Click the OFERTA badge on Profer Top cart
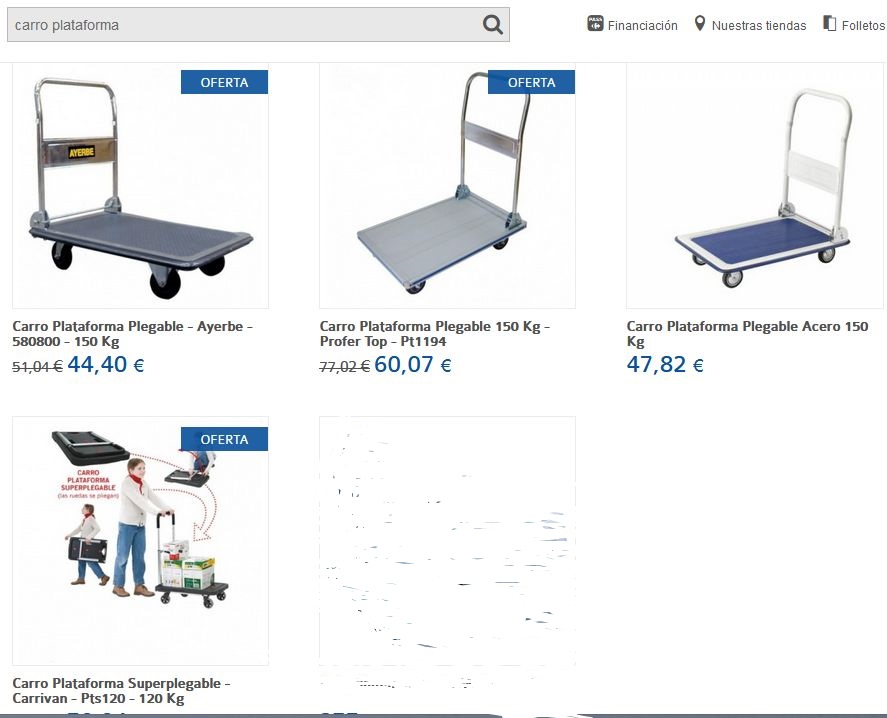Screen dimensions: 887x718 pos(531,82)
